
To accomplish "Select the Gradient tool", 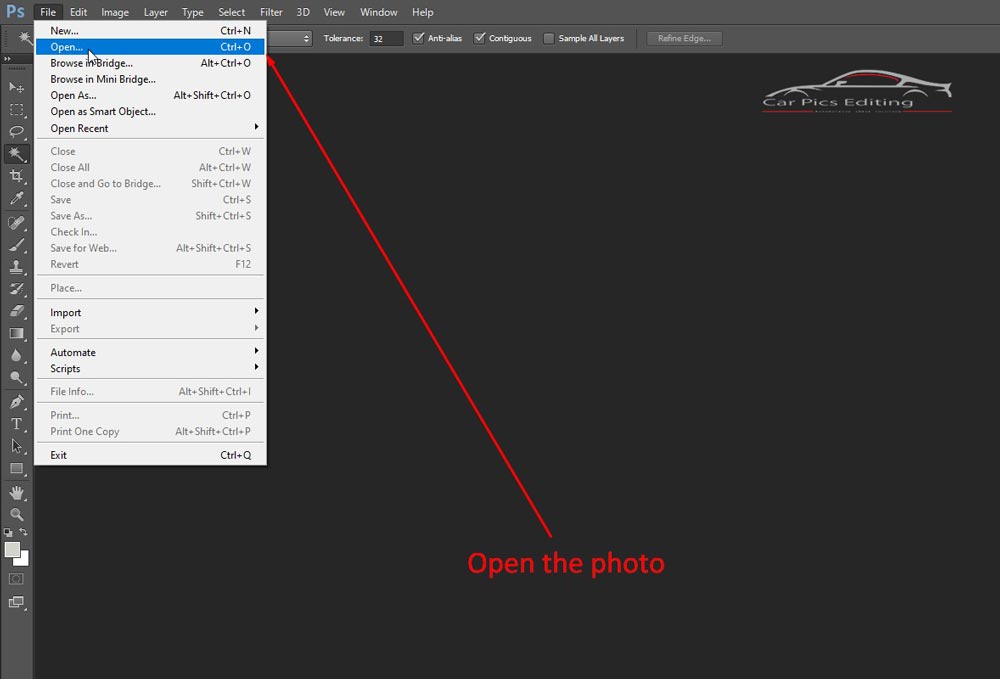I will coord(16,333).
